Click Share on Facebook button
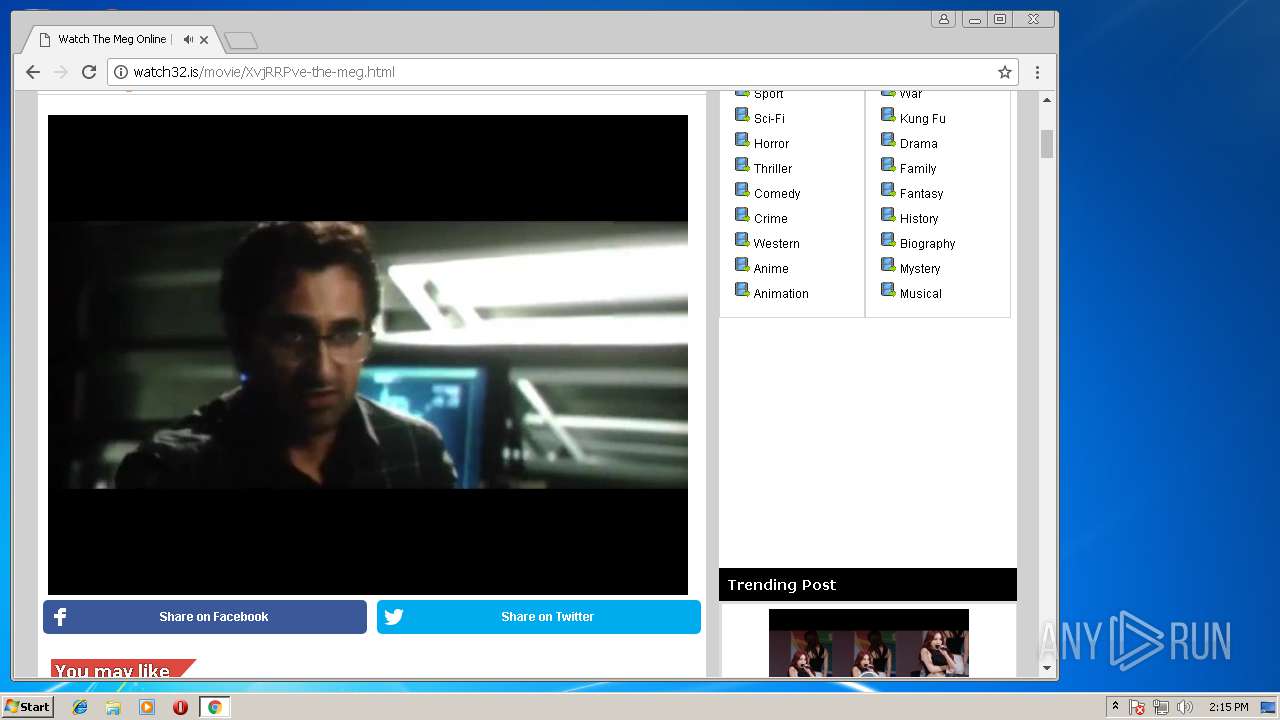 tap(205, 617)
